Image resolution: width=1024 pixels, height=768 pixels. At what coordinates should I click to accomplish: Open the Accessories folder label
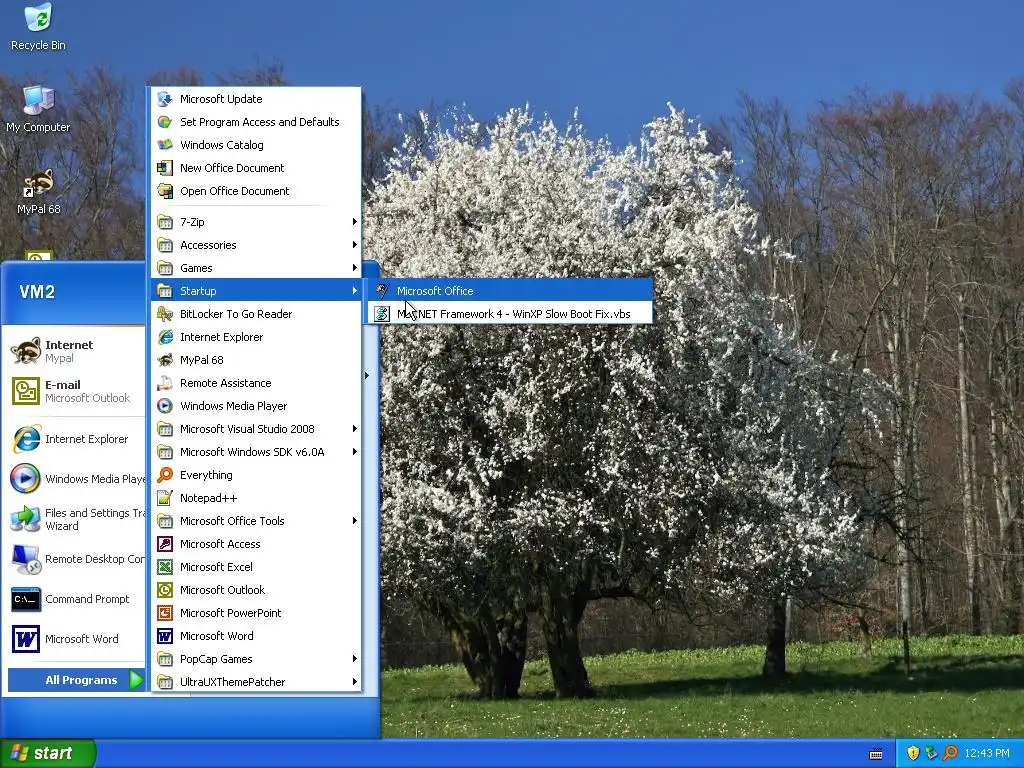(x=208, y=245)
